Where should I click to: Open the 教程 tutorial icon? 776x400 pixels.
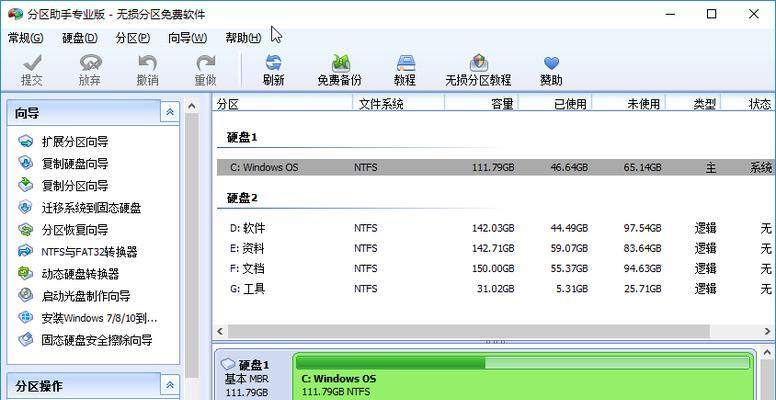(405, 63)
